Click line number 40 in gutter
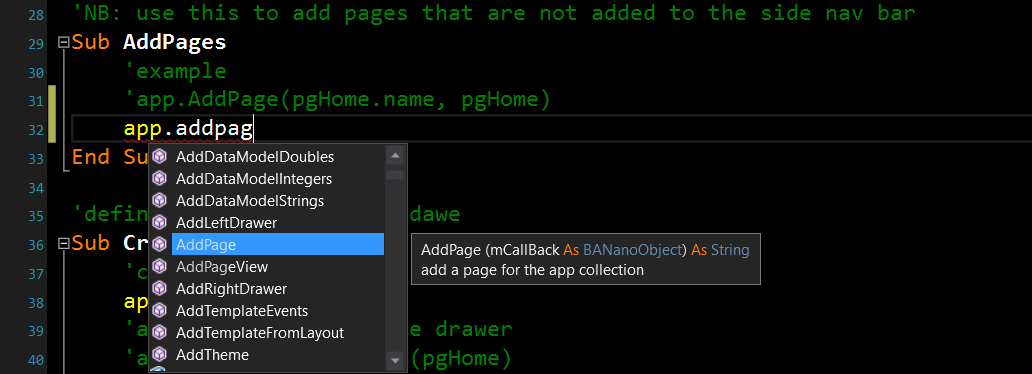The image size is (1032, 374). 36,360
